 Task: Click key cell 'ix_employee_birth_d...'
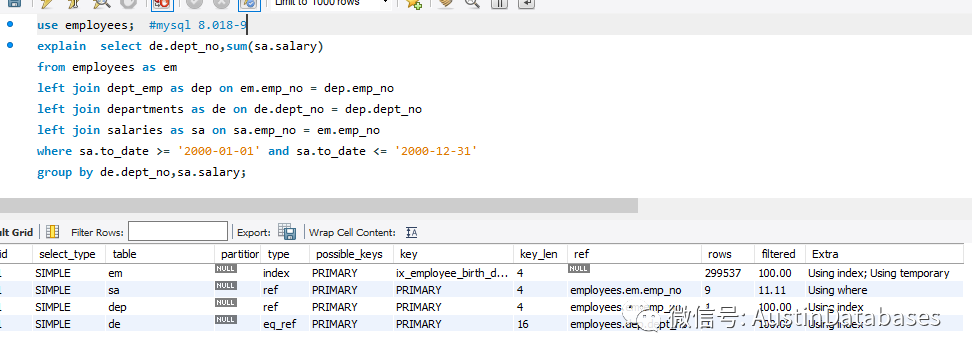(453, 273)
